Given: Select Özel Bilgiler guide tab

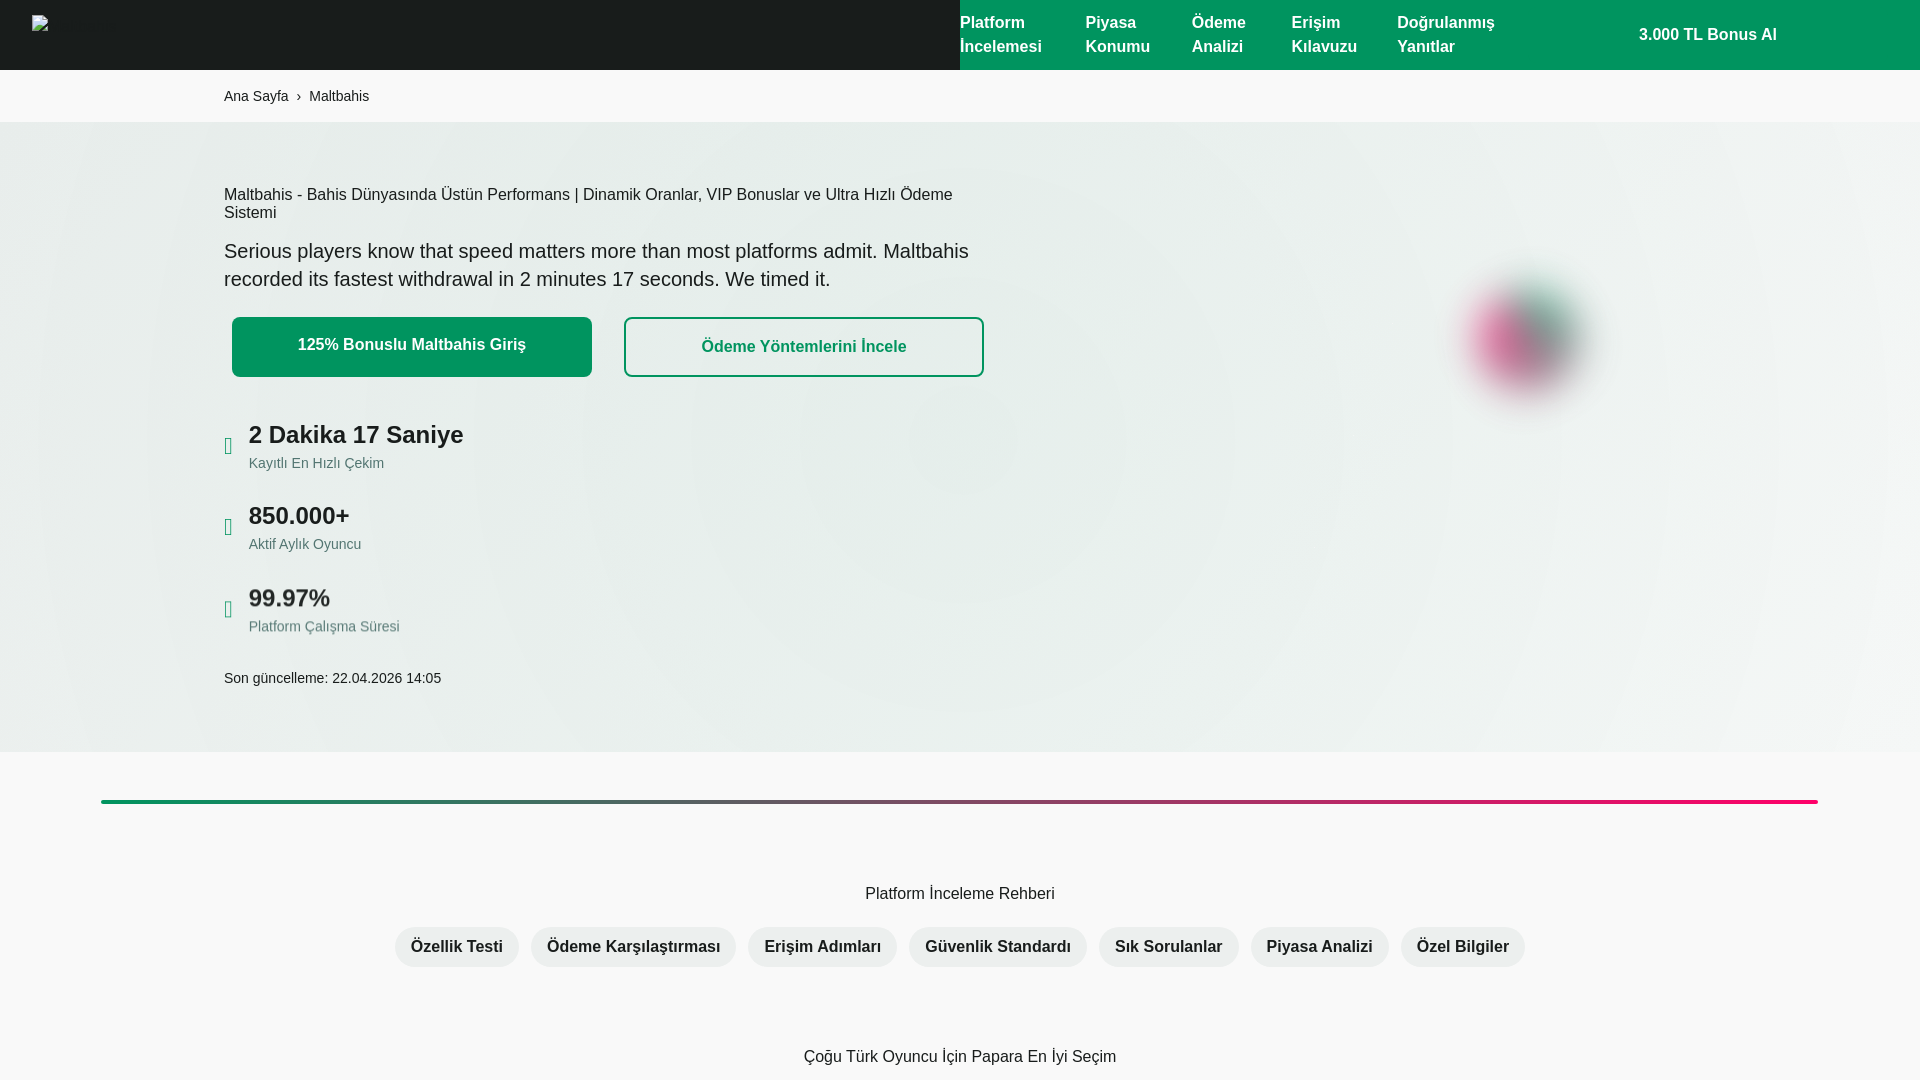Looking at the screenshot, I should (1463, 947).
